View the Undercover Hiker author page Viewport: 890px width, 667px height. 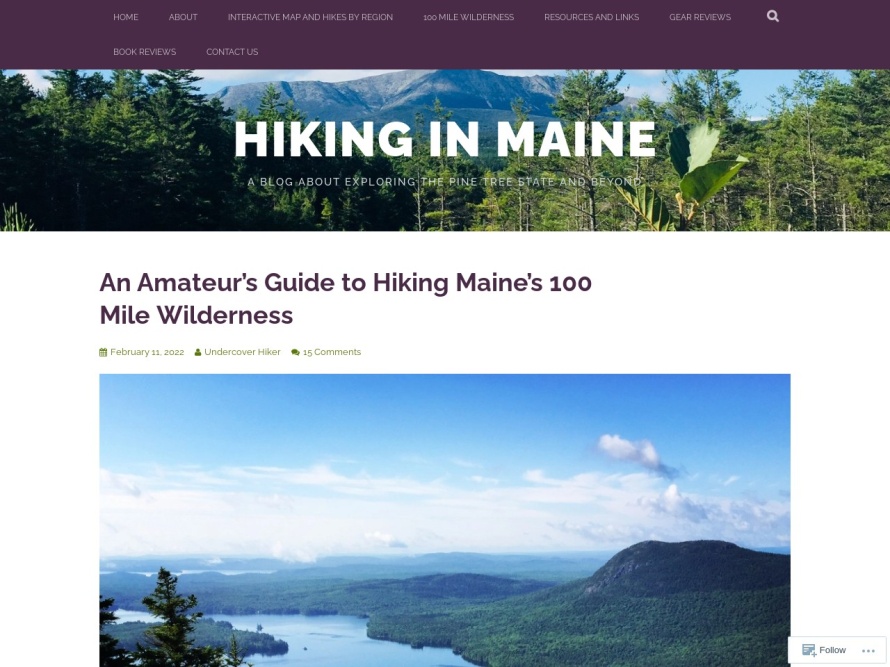tap(242, 352)
